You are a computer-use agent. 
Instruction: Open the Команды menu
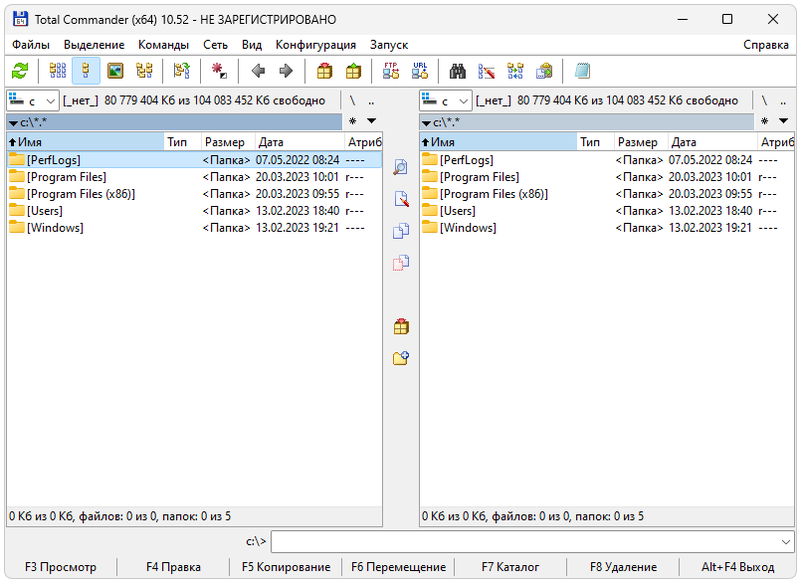pyautogui.click(x=163, y=45)
